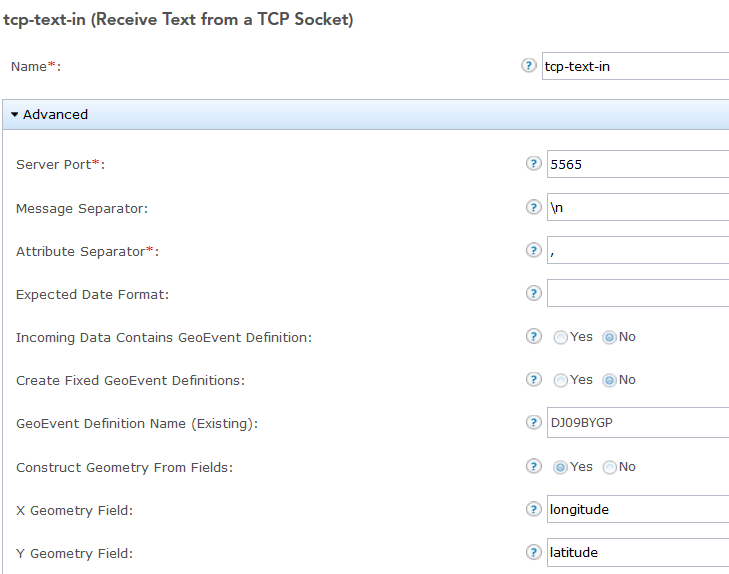Show help for X Geometry Field
The image size is (729, 574).
pos(534,509)
